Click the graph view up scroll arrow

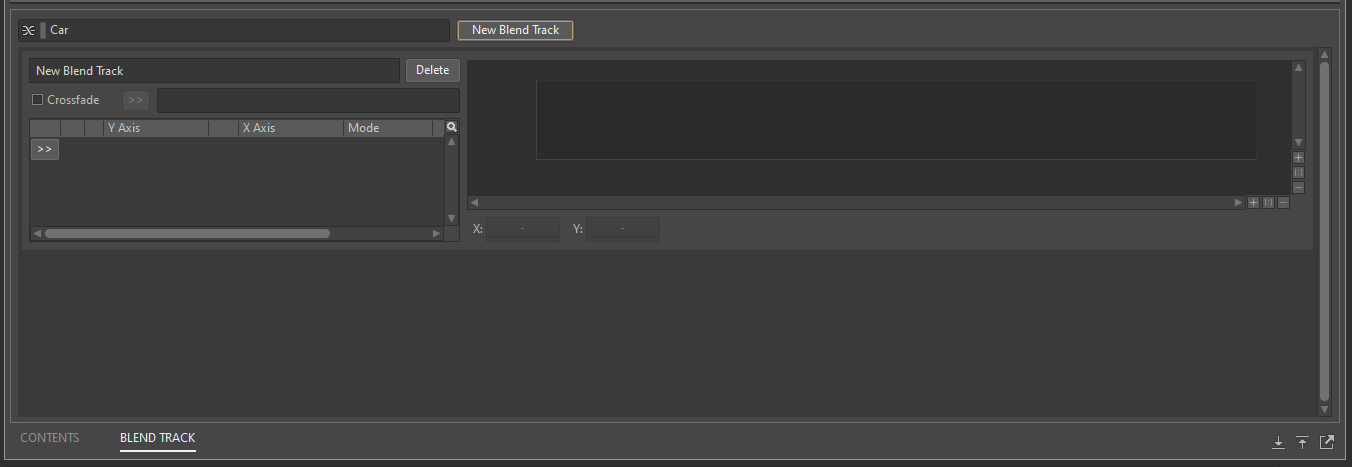pyautogui.click(x=1299, y=68)
